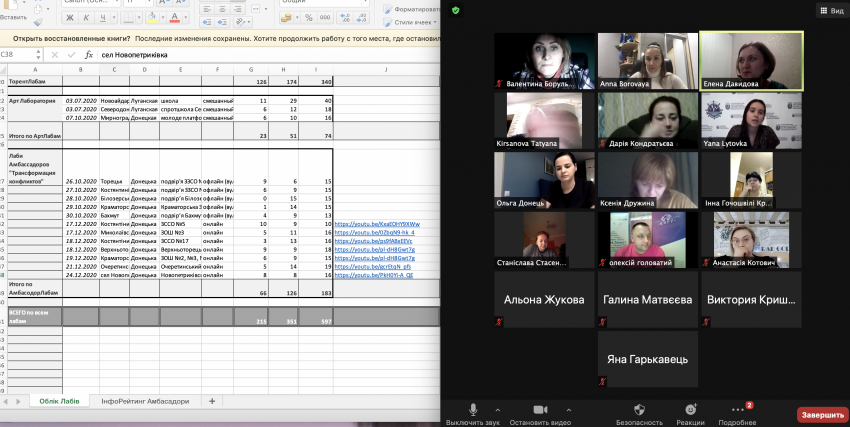Switch to ІнфоРейтинг Амбасадори sheet tab
Viewport: 850px width, 427px height.
pos(145,401)
